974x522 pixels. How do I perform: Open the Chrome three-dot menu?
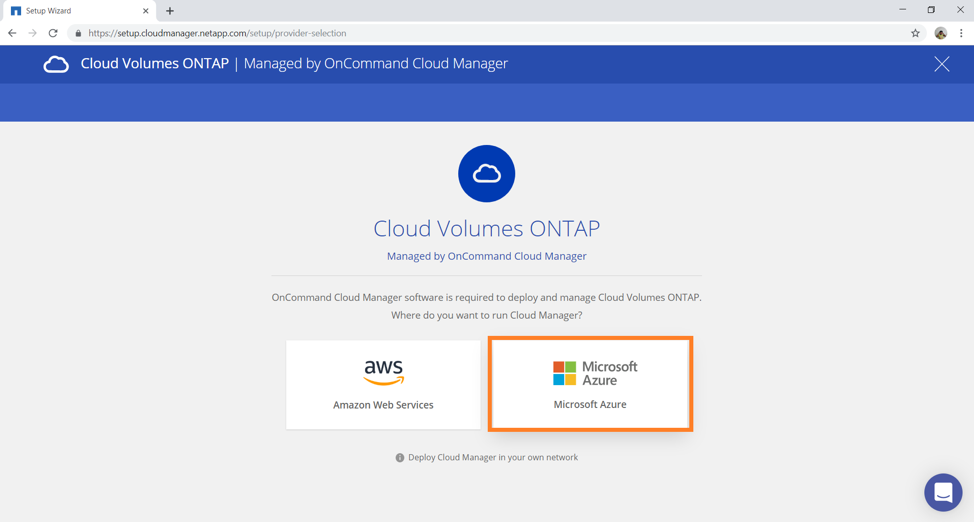961,33
